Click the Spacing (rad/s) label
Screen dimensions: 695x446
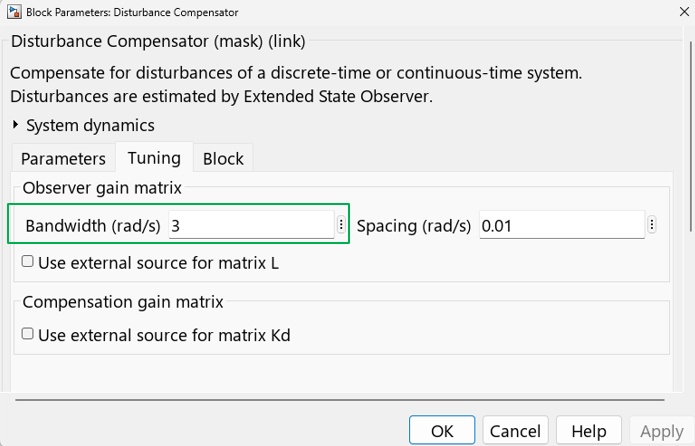pos(414,226)
